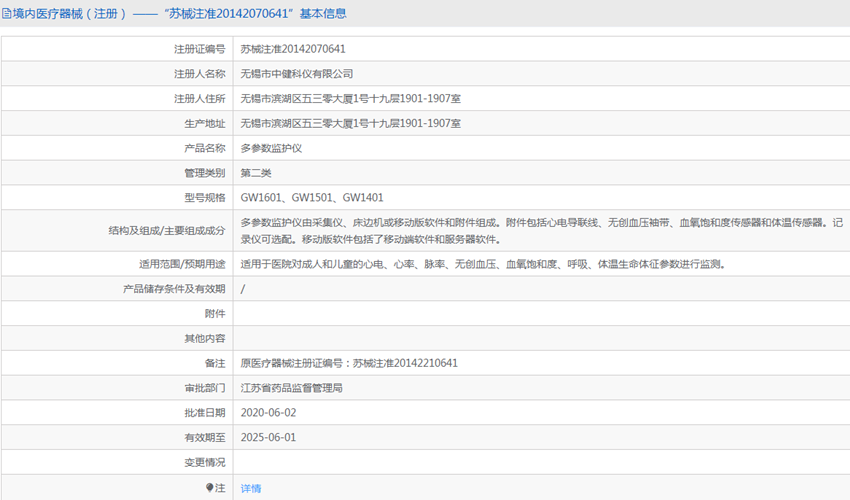Select registration number 苏械注准20142070641 value

pyautogui.click(x=293, y=48)
